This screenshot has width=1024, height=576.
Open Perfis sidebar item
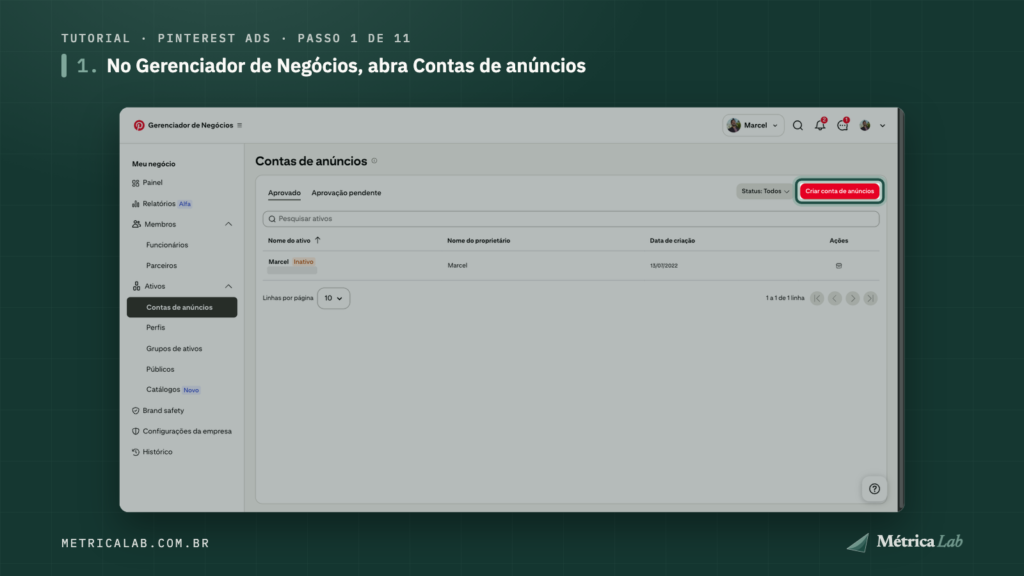click(x=155, y=328)
